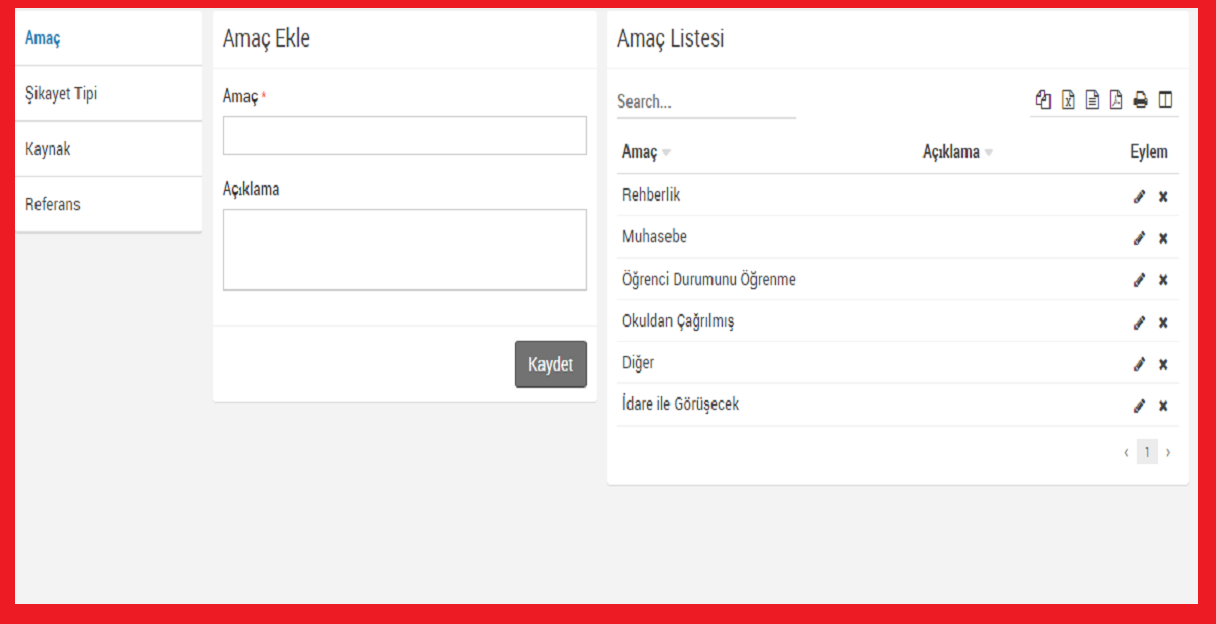The height and width of the screenshot is (624, 1216).
Task: Edit the Öğrenci Durumunu Öğrenme entry
Action: [1139, 281]
